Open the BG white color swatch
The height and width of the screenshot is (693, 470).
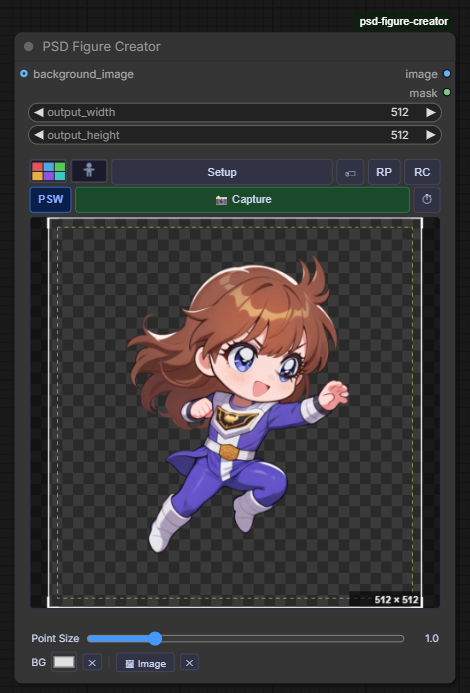click(x=64, y=662)
